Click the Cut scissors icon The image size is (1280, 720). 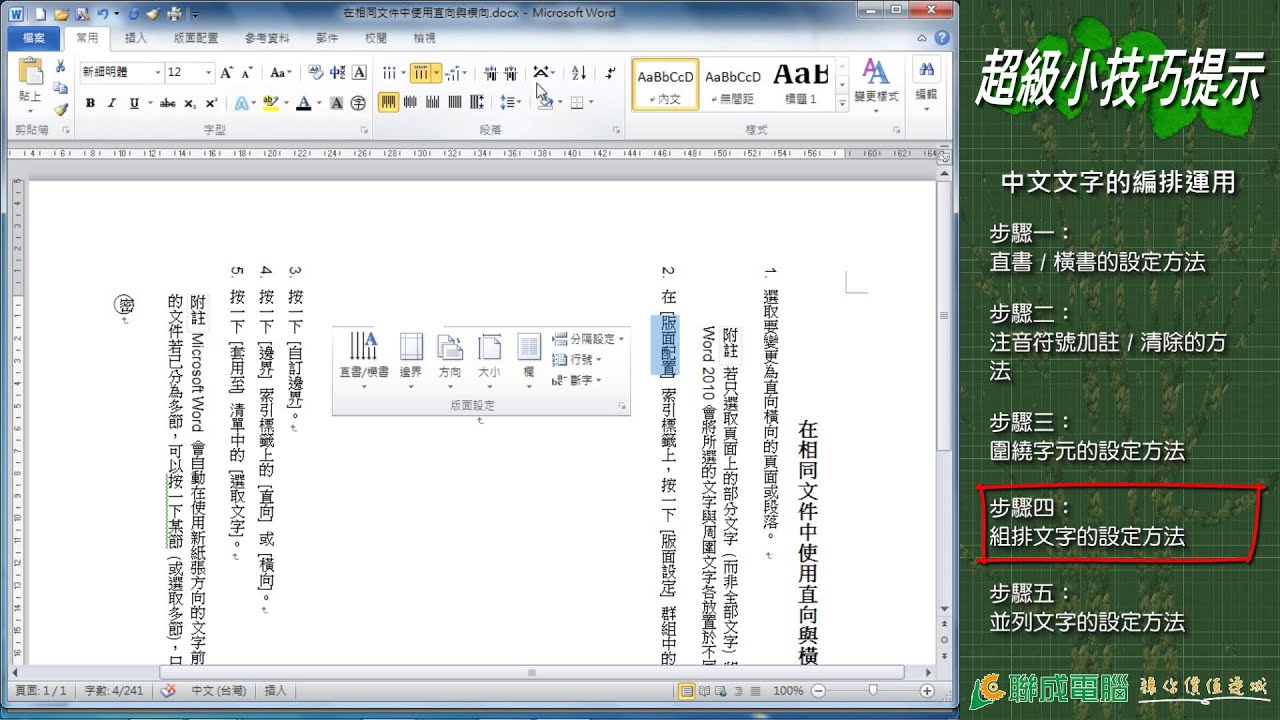pos(60,66)
